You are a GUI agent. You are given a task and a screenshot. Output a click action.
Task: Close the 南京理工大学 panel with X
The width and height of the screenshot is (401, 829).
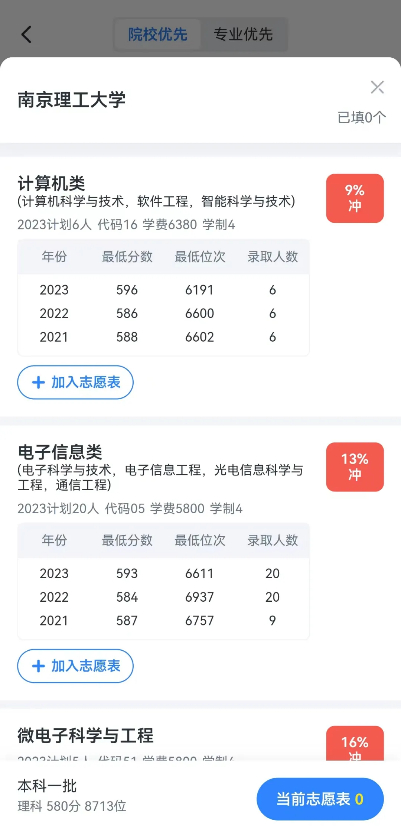point(377,87)
